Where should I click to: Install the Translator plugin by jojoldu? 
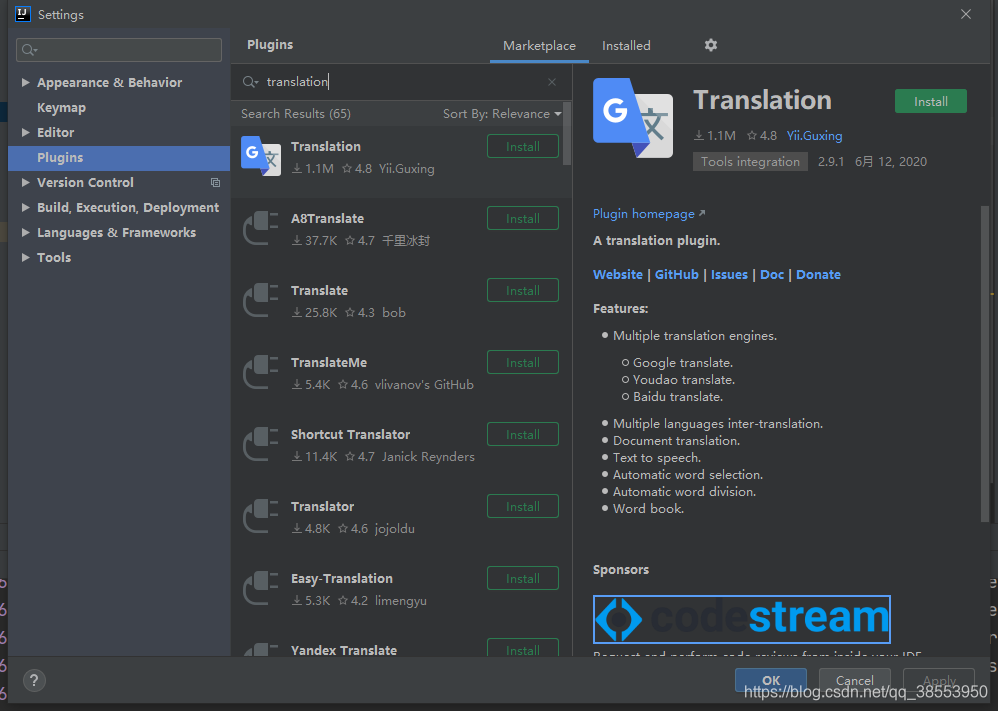pyautogui.click(x=523, y=506)
